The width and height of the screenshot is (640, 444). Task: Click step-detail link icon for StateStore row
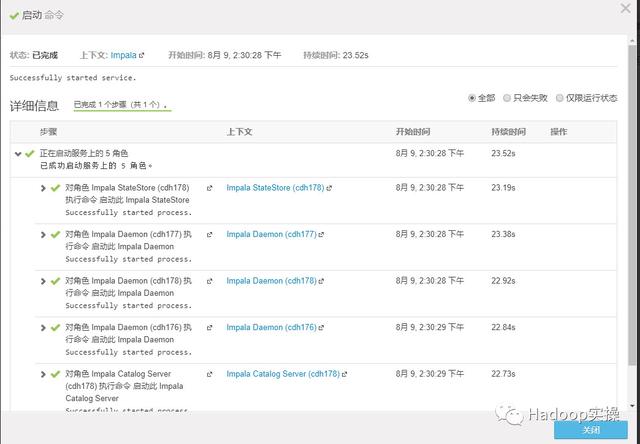[x=209, y=188]
